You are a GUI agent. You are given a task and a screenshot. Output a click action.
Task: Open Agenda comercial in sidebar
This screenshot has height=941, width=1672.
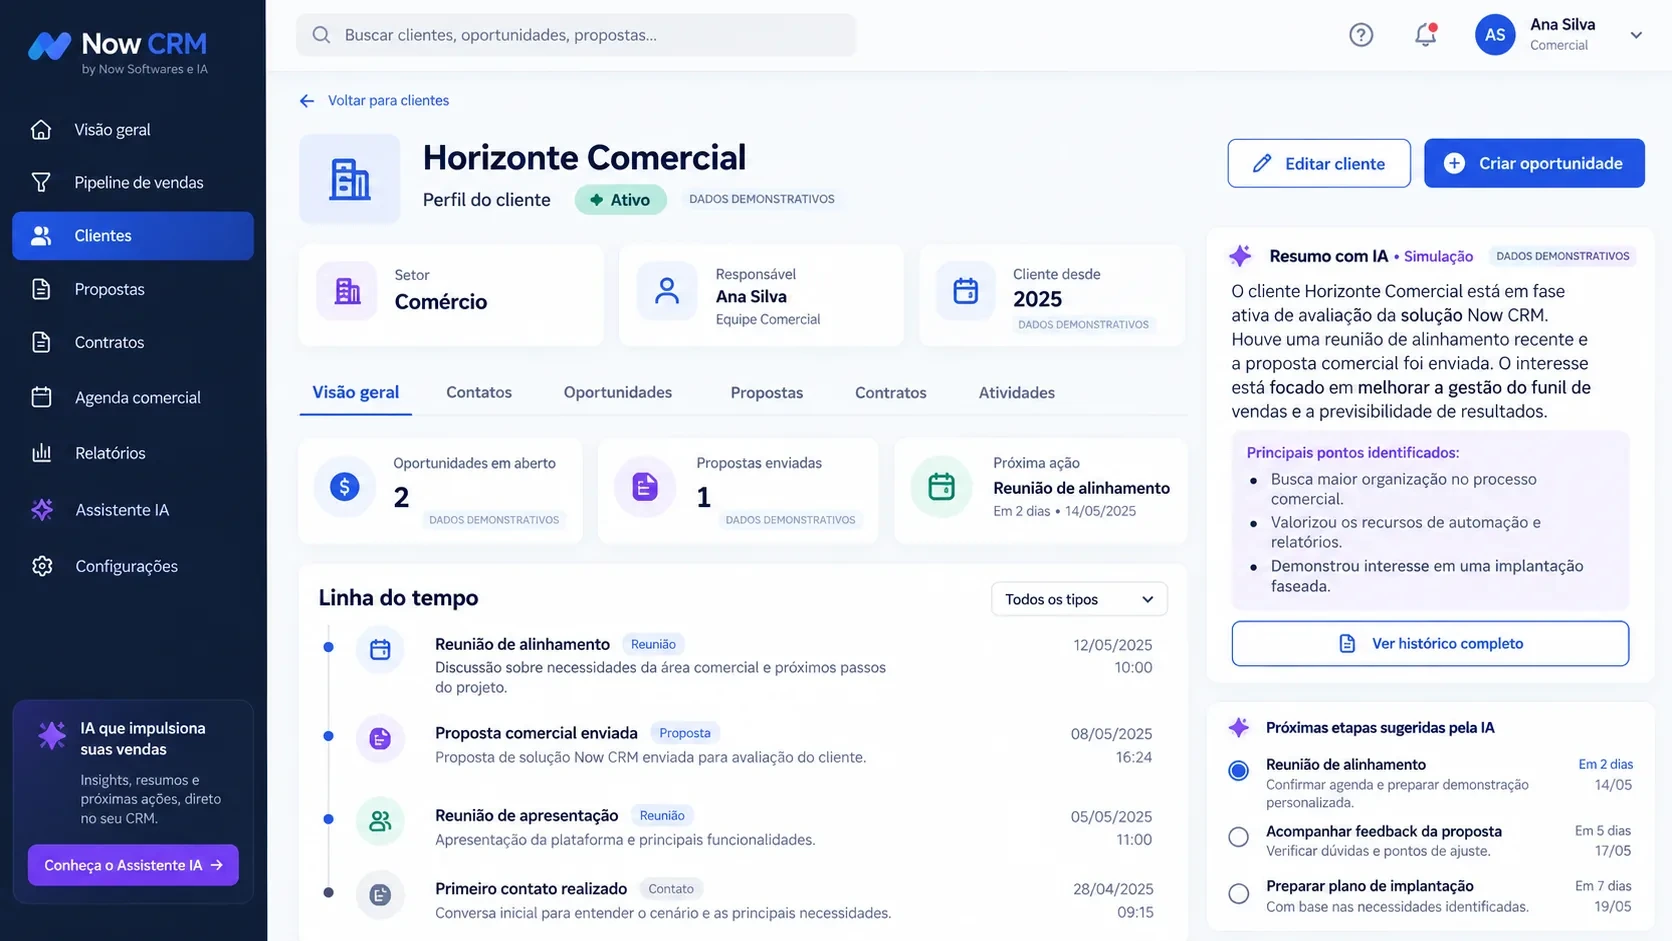pyautogui.click(x=133, y=397)
